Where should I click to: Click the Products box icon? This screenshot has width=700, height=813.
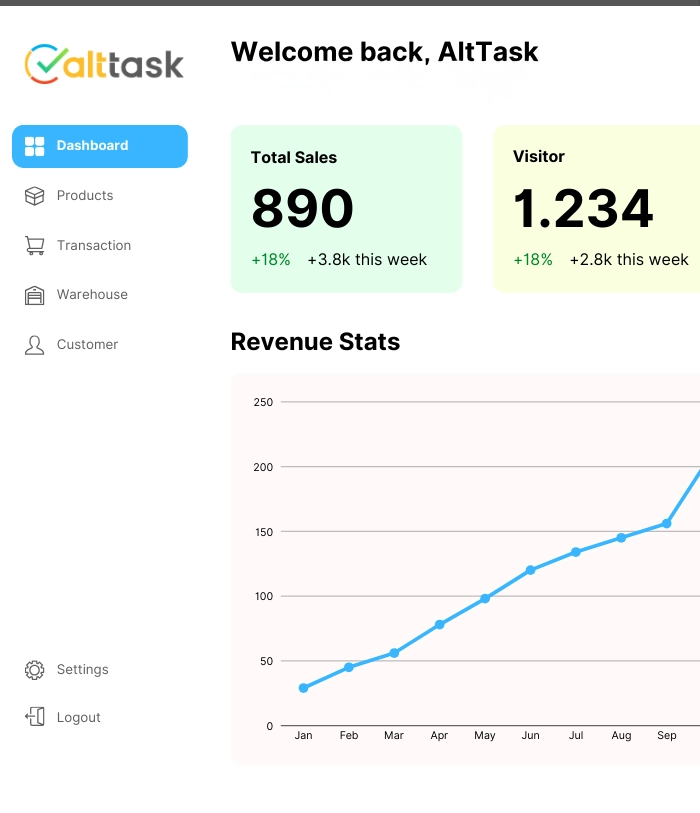tap(33, 195)
